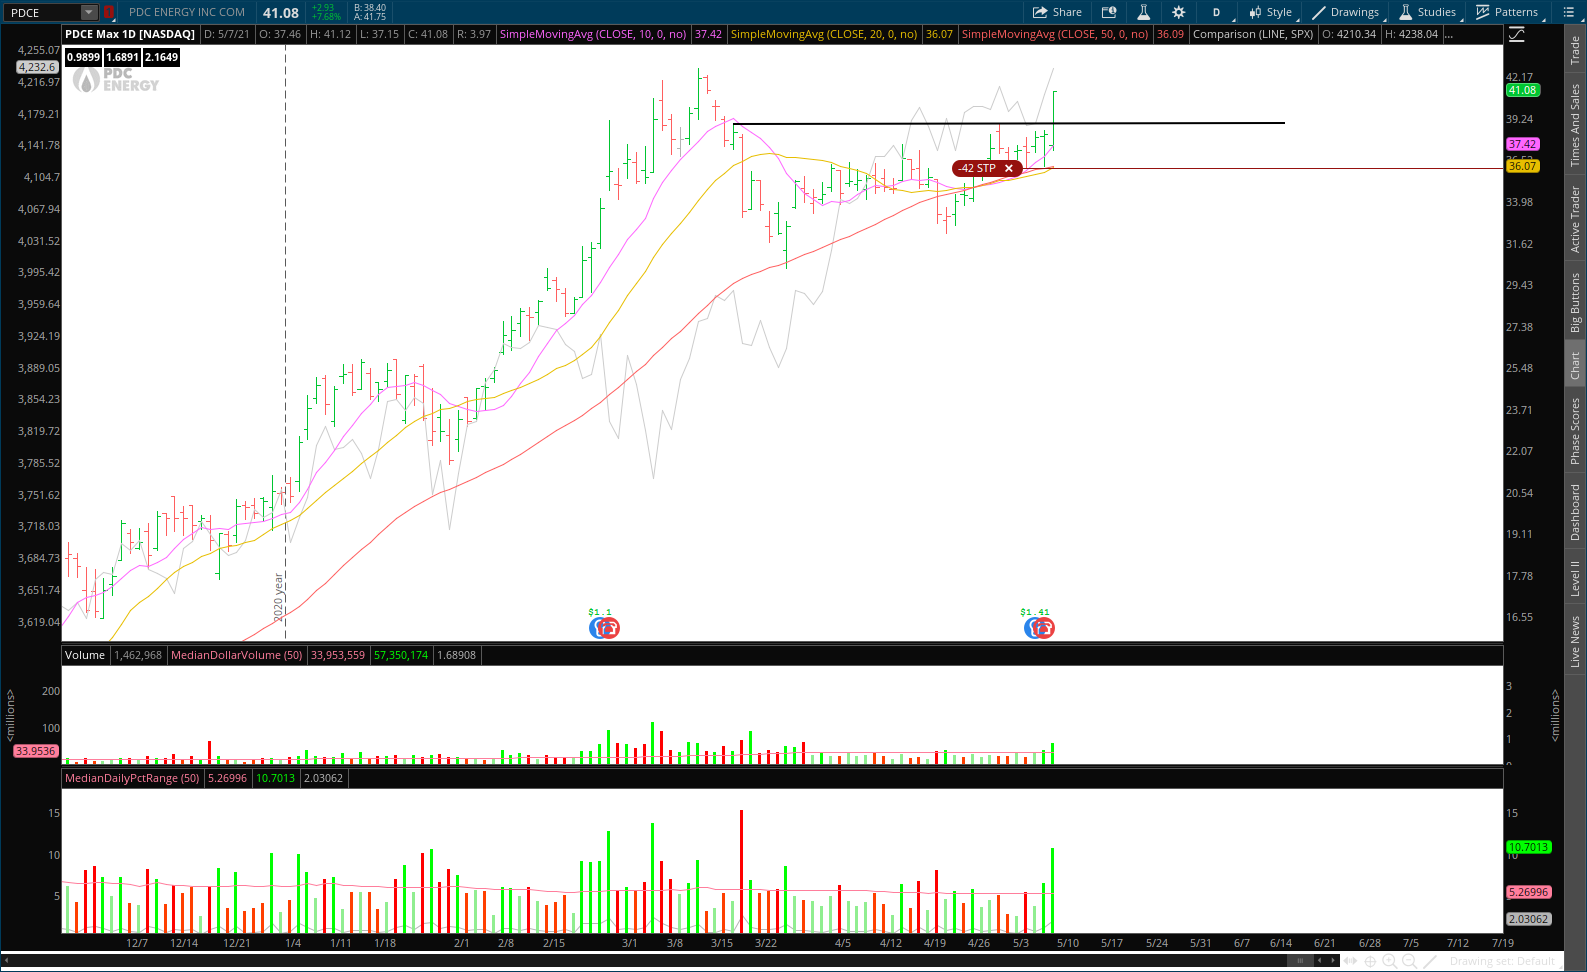Image resolution: width=1587 pixels, height=972 pixels.
Task: Open the Drawing set: Default selector
Action: coord(1502,961)
